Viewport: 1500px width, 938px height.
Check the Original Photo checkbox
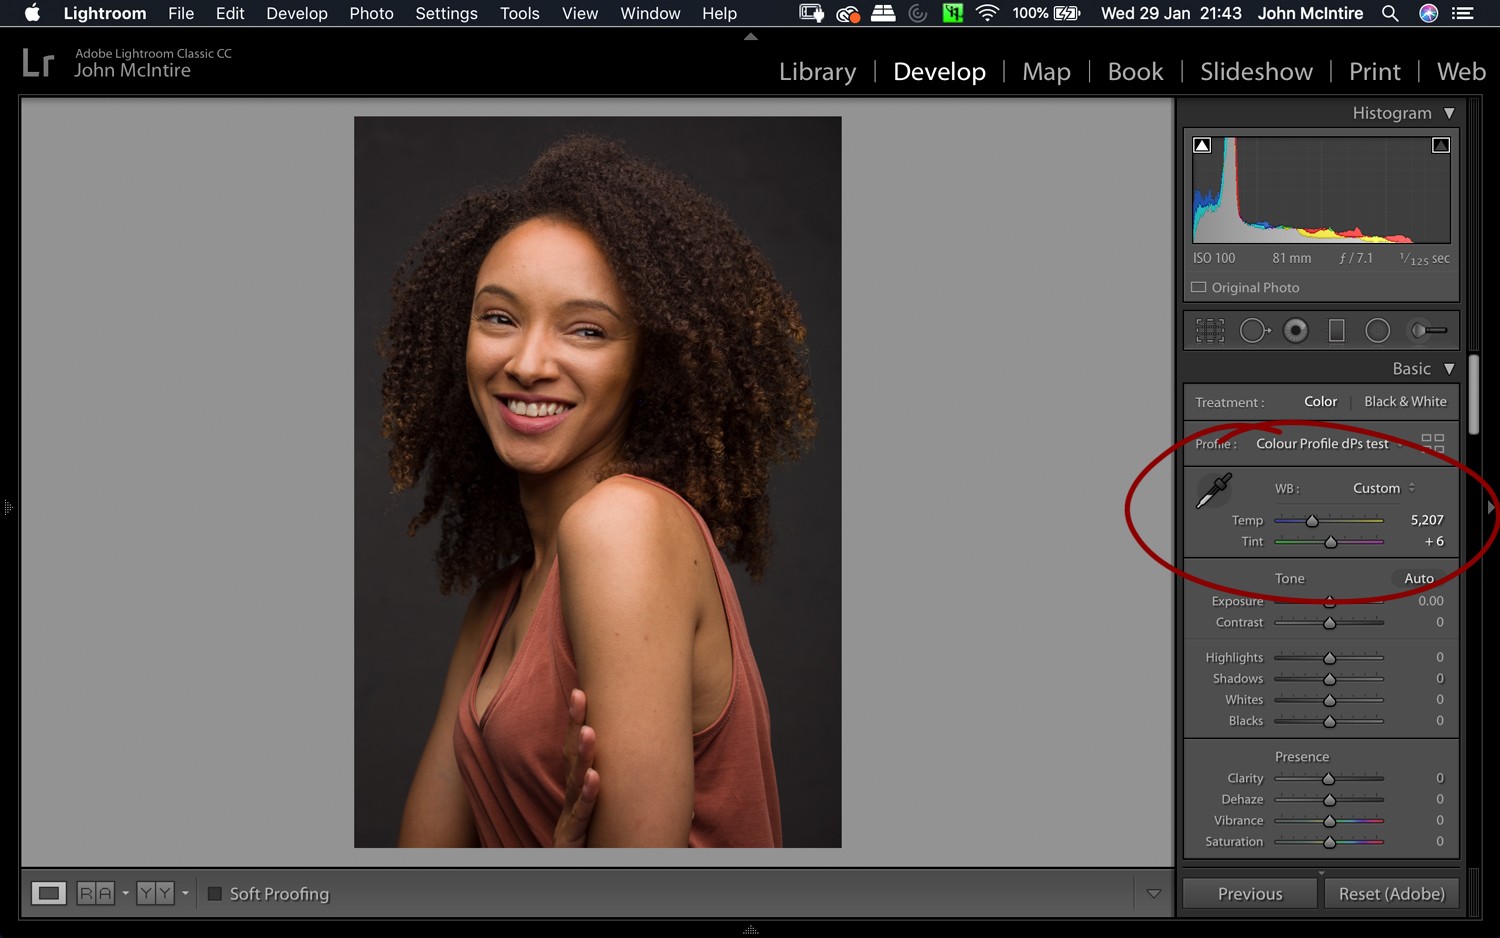[x=1198, y=287]
